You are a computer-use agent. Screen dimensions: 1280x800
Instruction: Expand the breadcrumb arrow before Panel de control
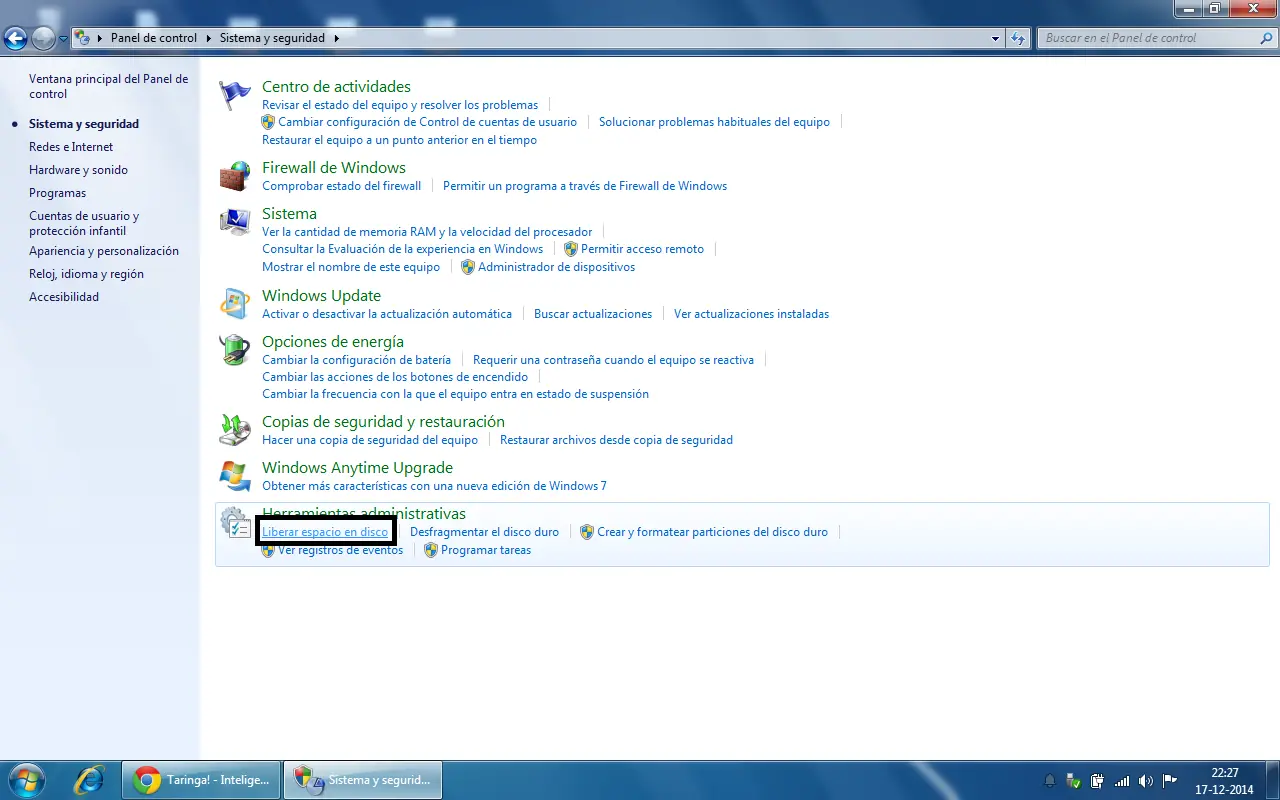coord(101,38)
